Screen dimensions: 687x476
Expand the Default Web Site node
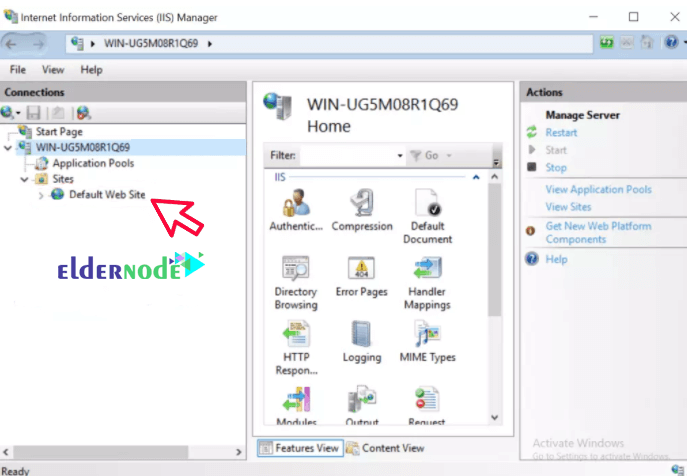(x=41, y=195)
